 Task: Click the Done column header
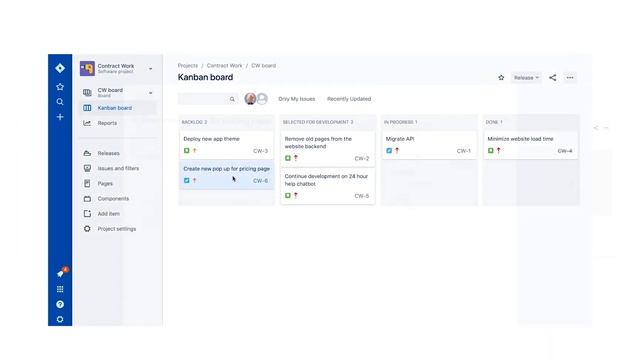[494, 122]
